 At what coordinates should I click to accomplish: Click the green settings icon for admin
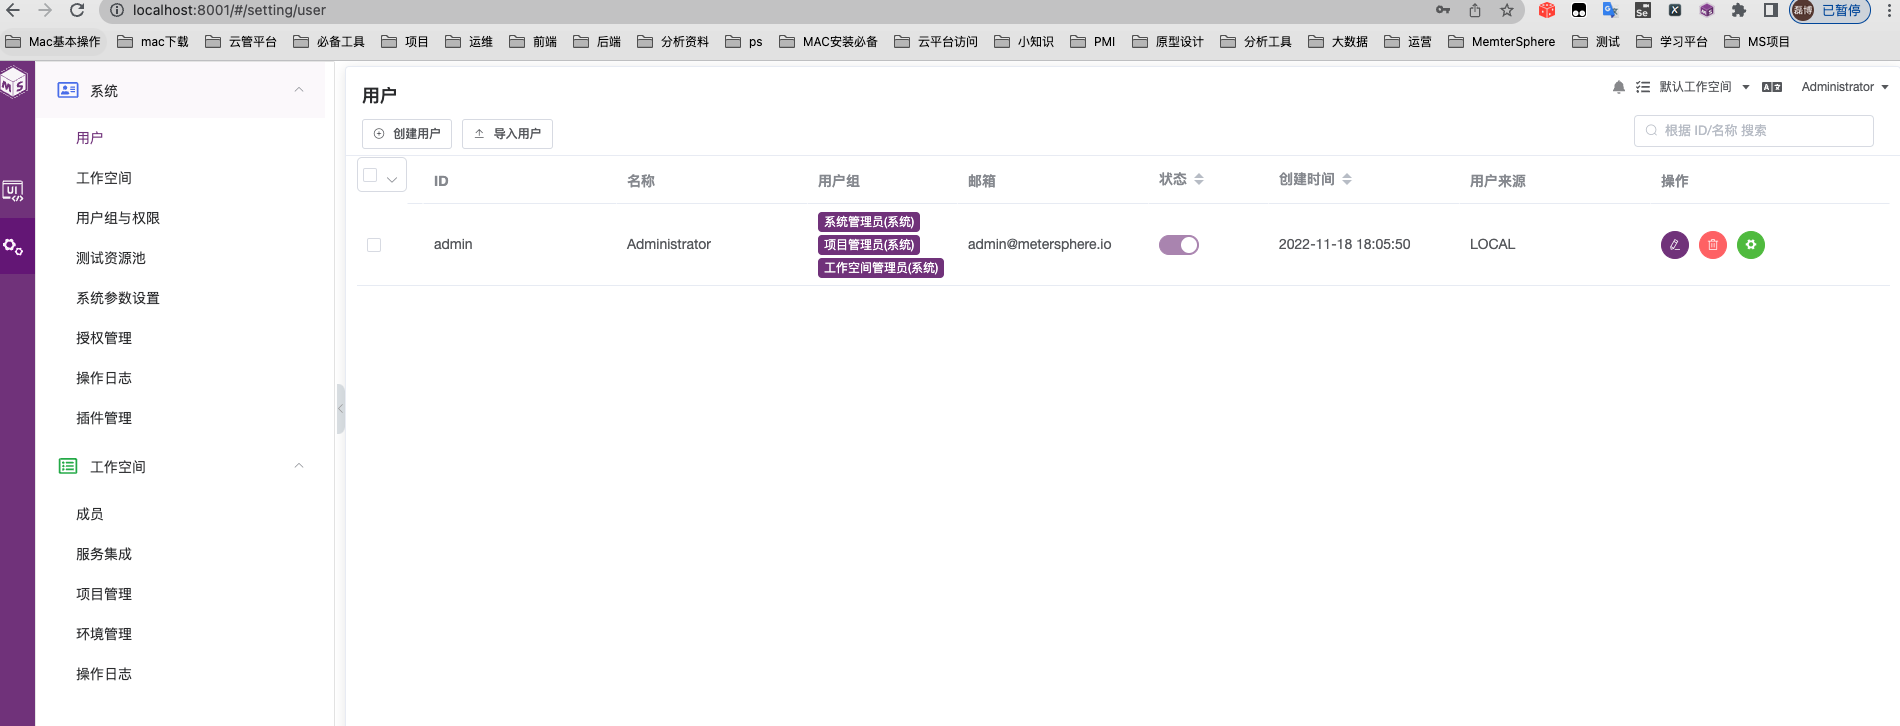click(x=1751, y=245)
